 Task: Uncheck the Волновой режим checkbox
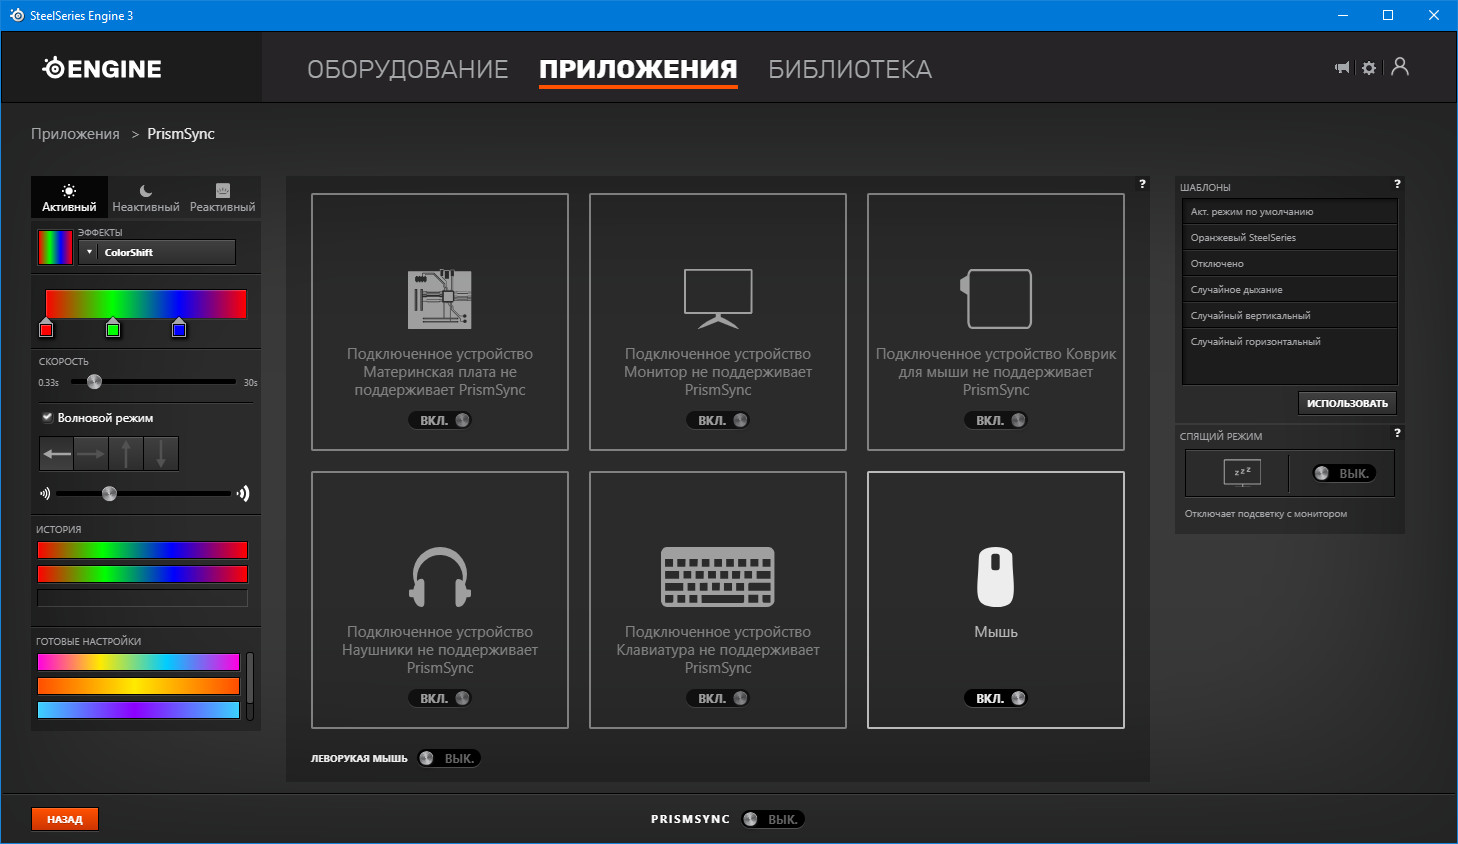tap(47, 417)
